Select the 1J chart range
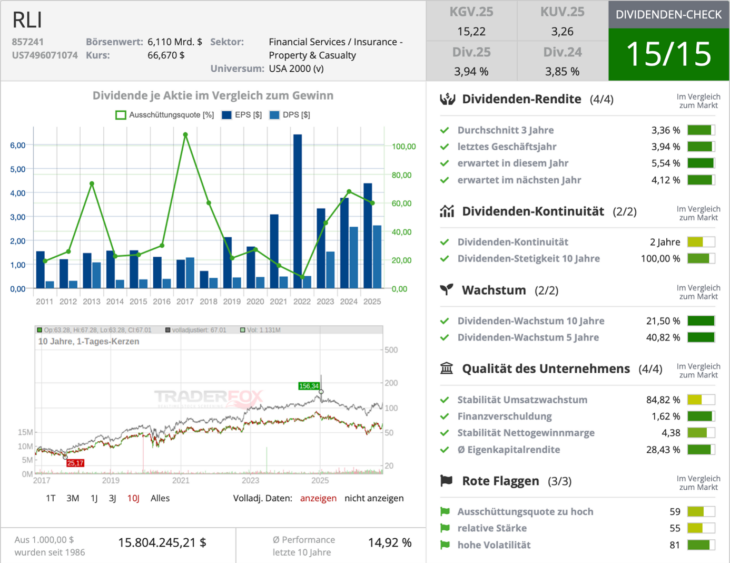 (94, 498)
